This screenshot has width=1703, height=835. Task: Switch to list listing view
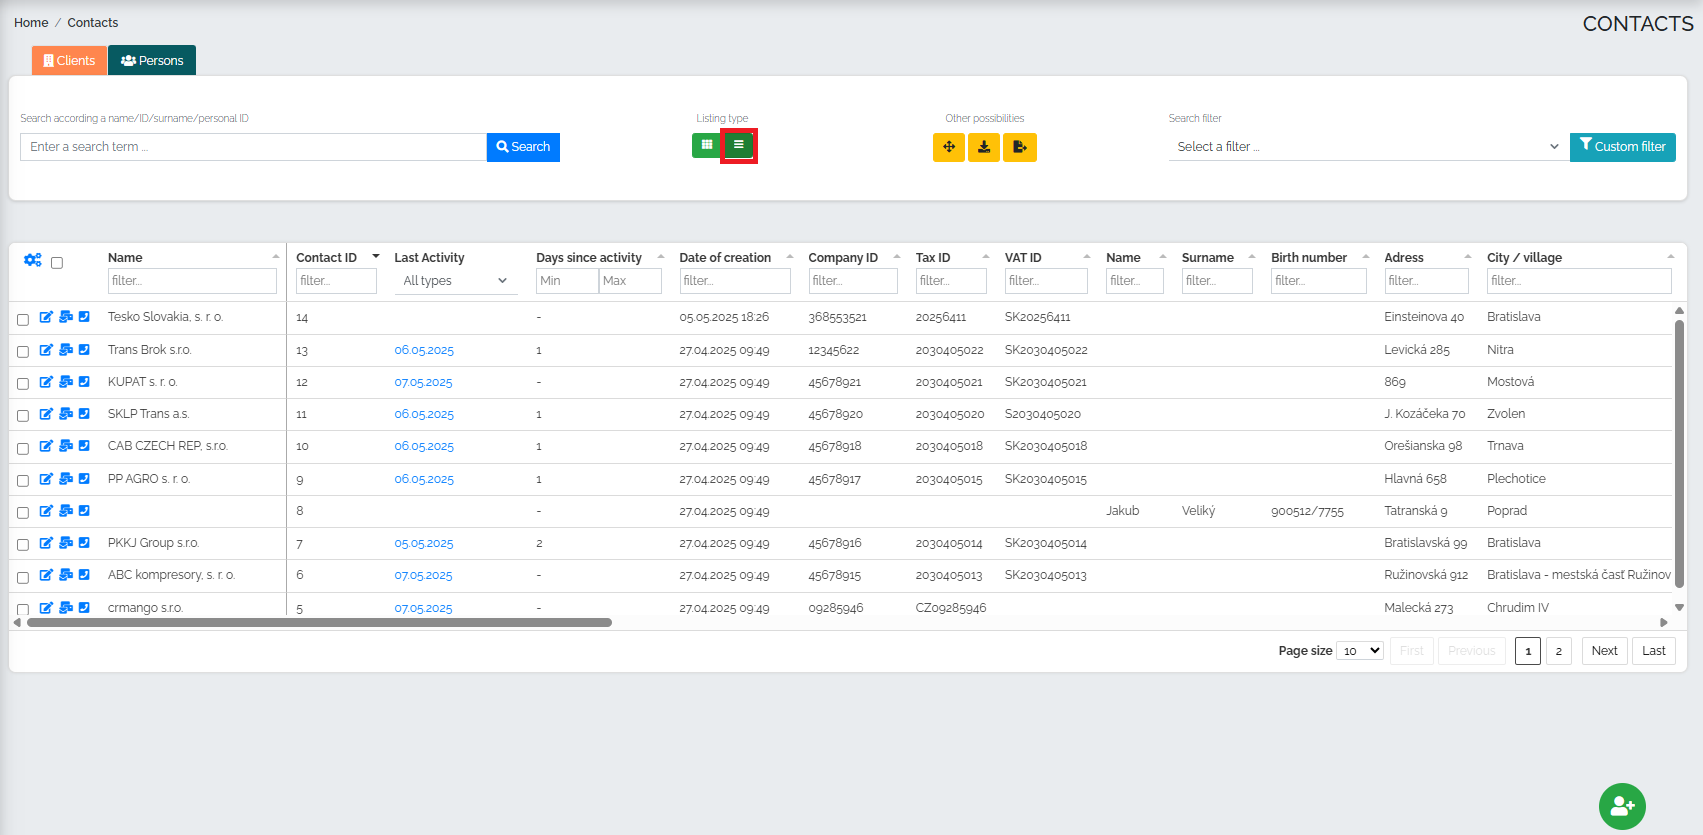[x=739, y=146]
